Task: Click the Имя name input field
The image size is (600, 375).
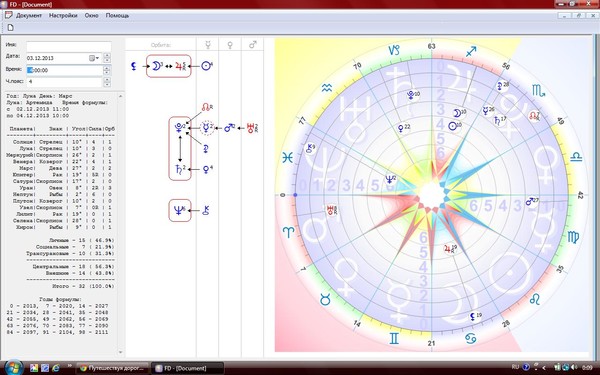Action: (x=69, y=46)
